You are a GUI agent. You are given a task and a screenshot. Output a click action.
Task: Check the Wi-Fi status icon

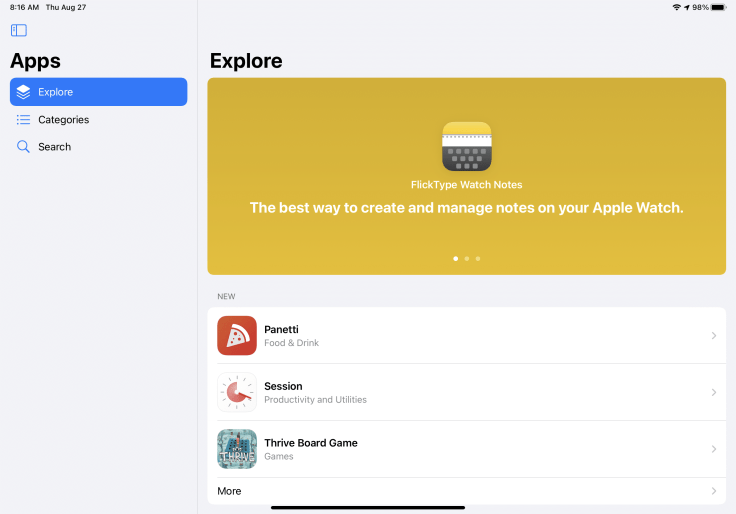676,7
